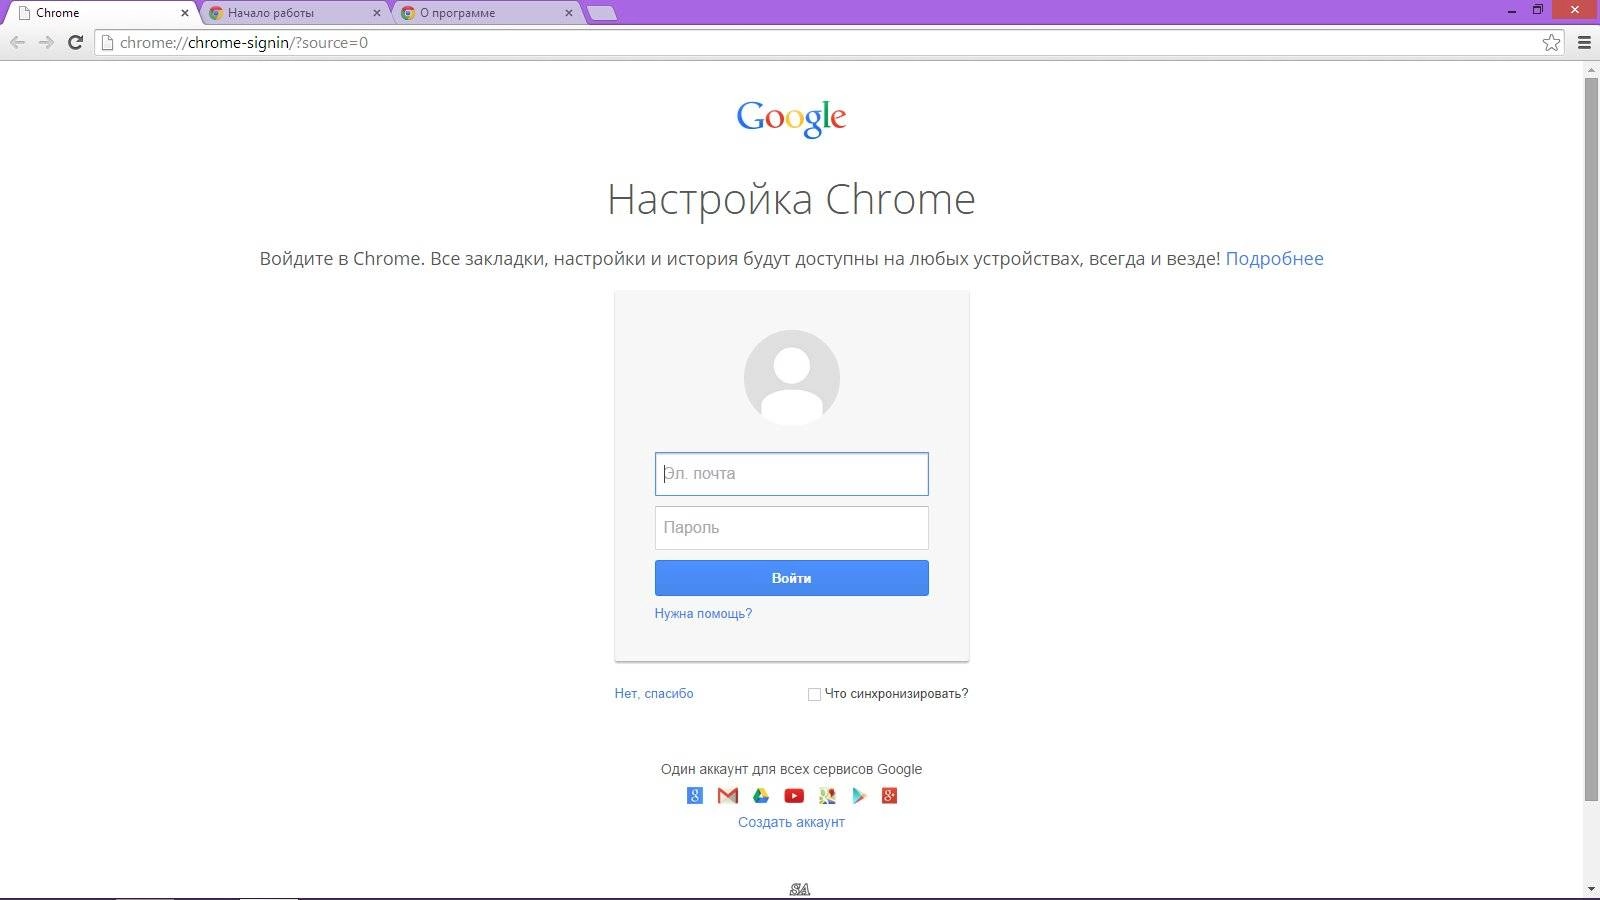Click the page icon in address bar
The height and width of the screenshot is (900, 1600).
coord(108,42)
